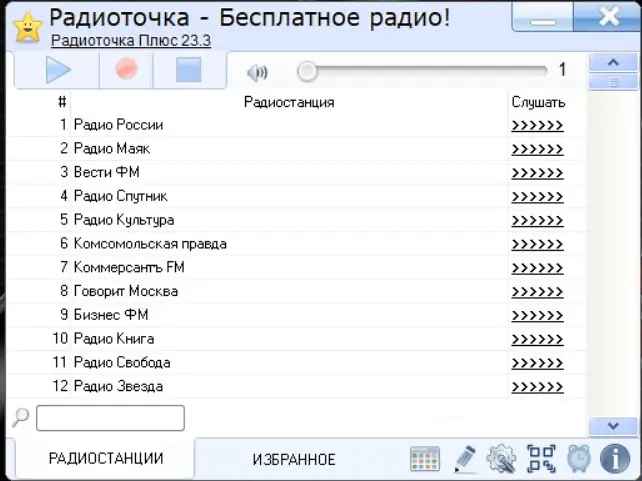Listen to Радио Свобода via its >>>>>> link
The image size is (642, 481).
point(537,363)
